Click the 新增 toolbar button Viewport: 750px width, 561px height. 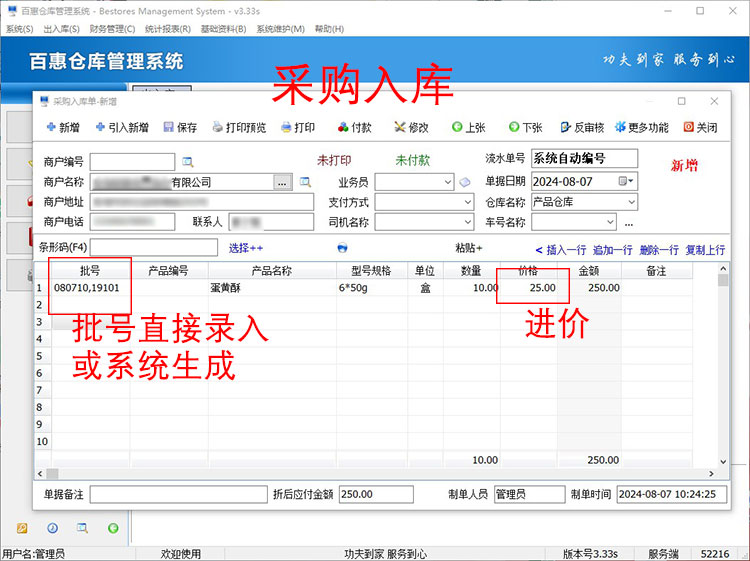coord(63,127)
